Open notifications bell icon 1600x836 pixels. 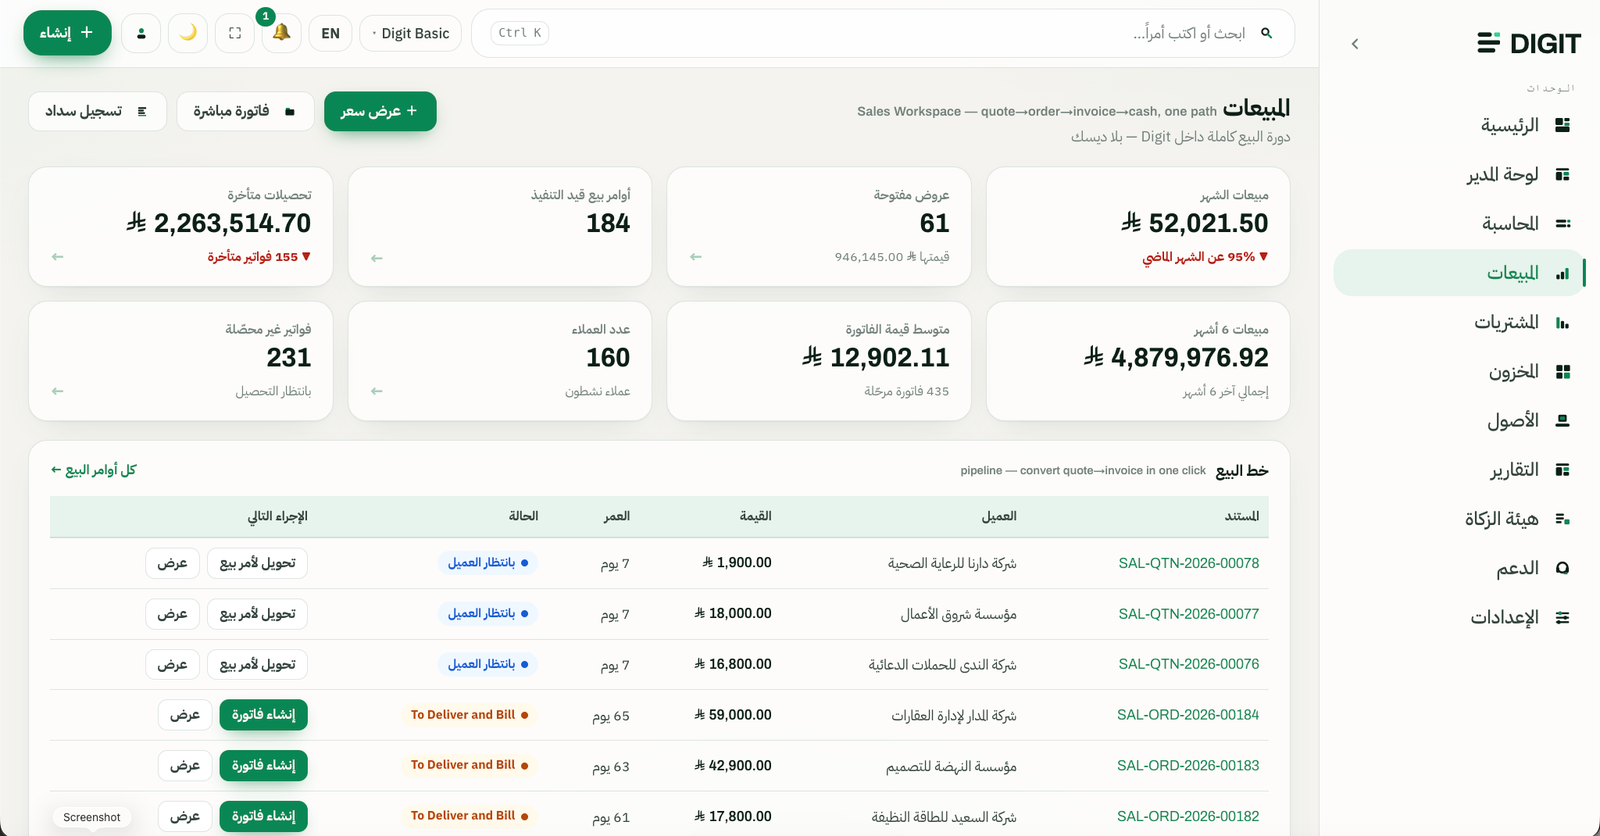(282, 33)
